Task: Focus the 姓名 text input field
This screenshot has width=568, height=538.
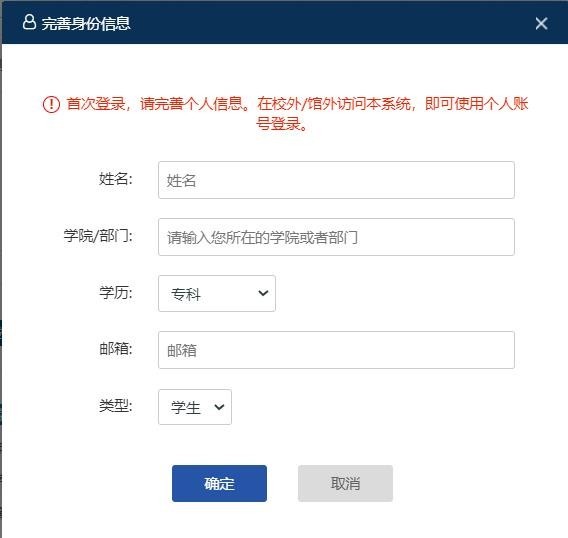Action: point(336,180)
